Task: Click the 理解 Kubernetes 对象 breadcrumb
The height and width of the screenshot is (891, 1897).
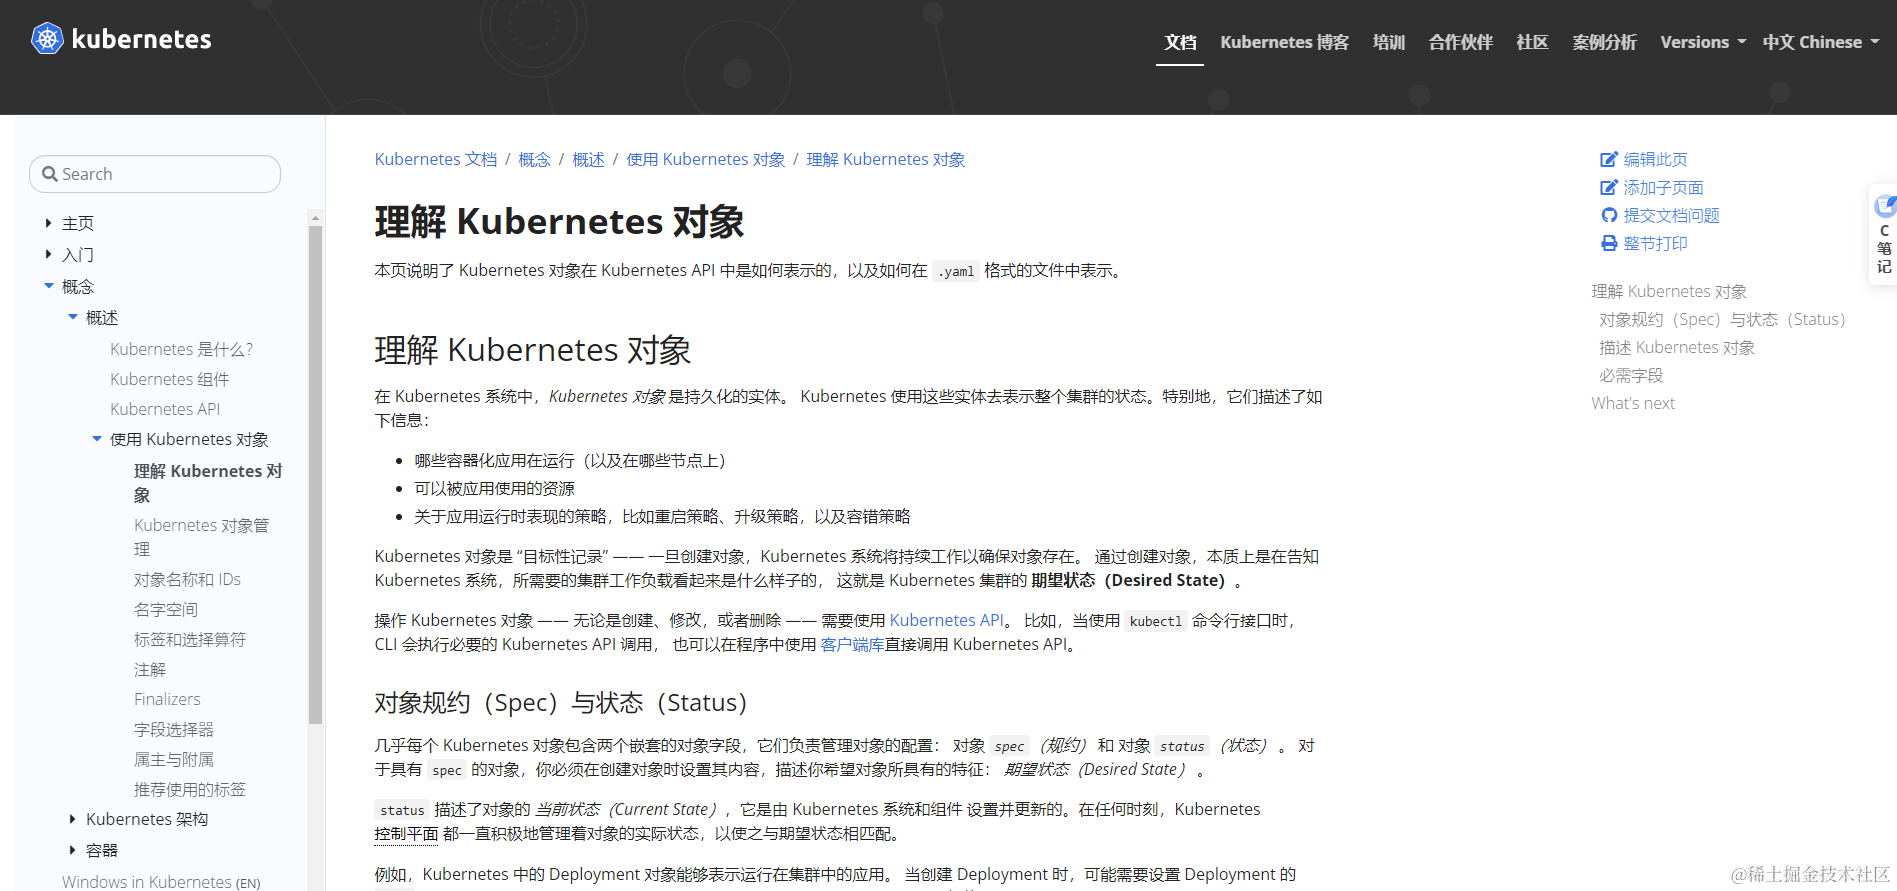Action: (886, 159)
